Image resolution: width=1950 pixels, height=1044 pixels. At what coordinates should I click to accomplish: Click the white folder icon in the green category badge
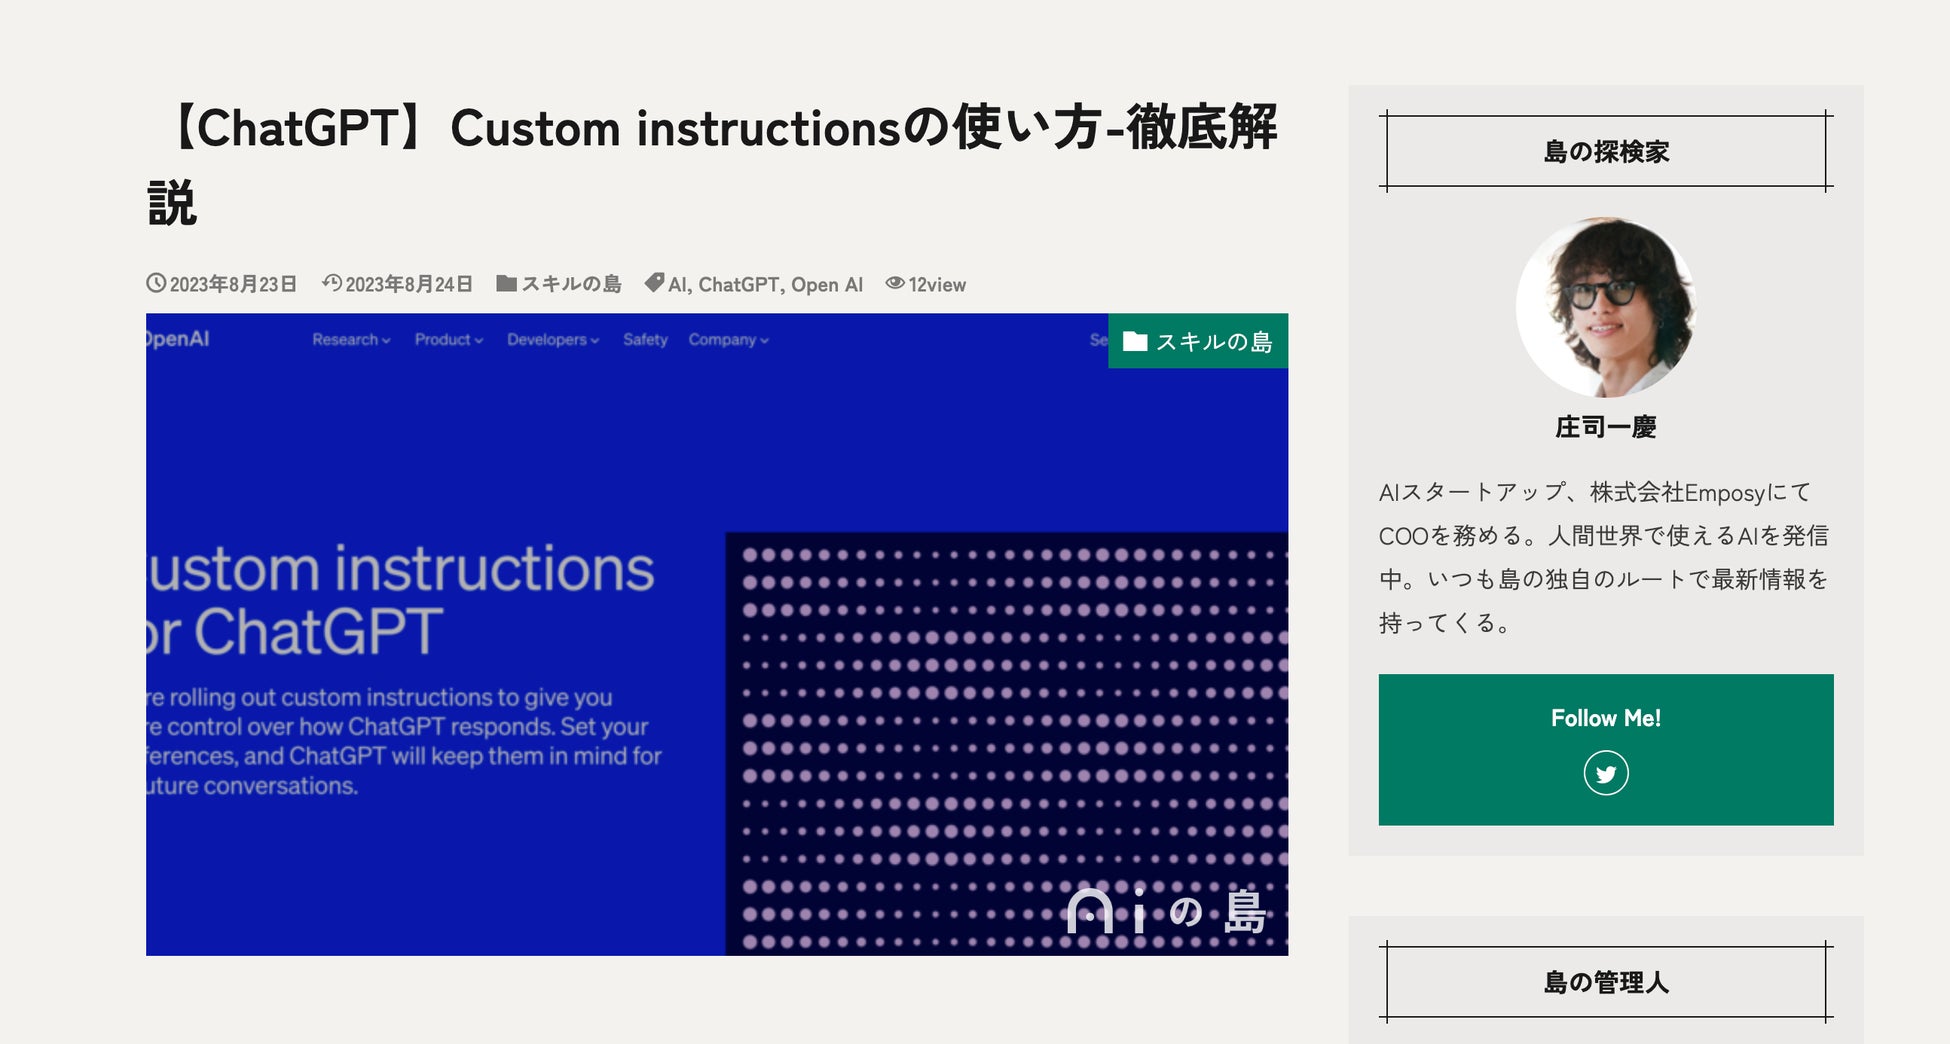tap(1135, 341)
